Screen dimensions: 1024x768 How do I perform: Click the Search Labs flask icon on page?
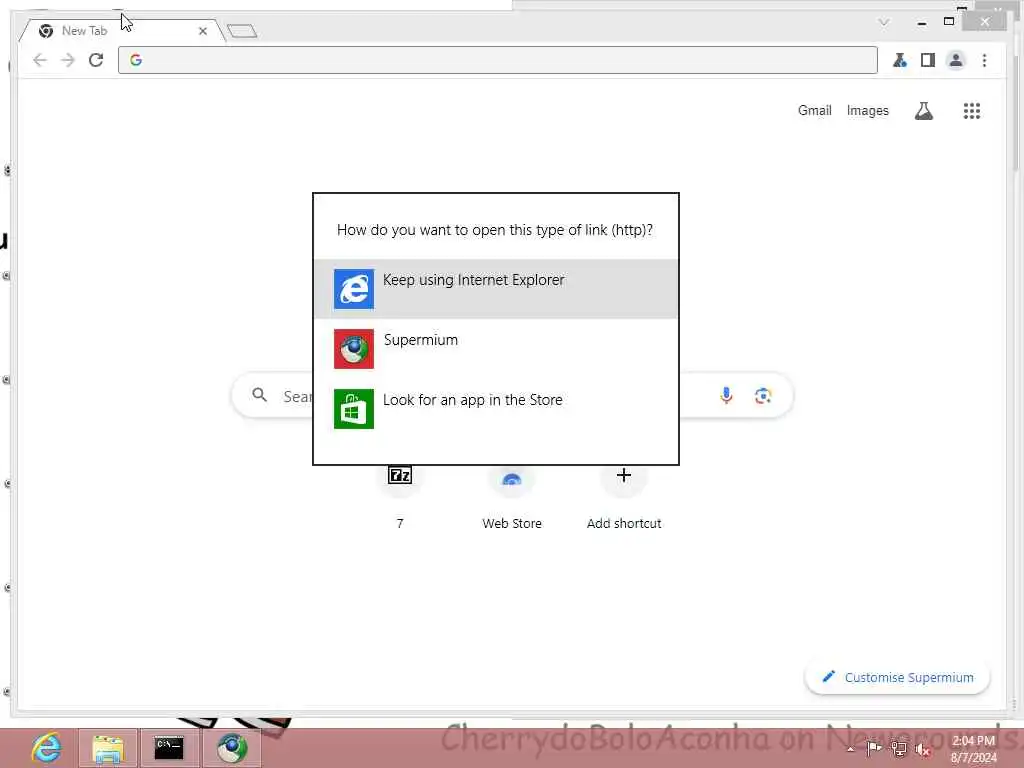(x=923, y=111)
